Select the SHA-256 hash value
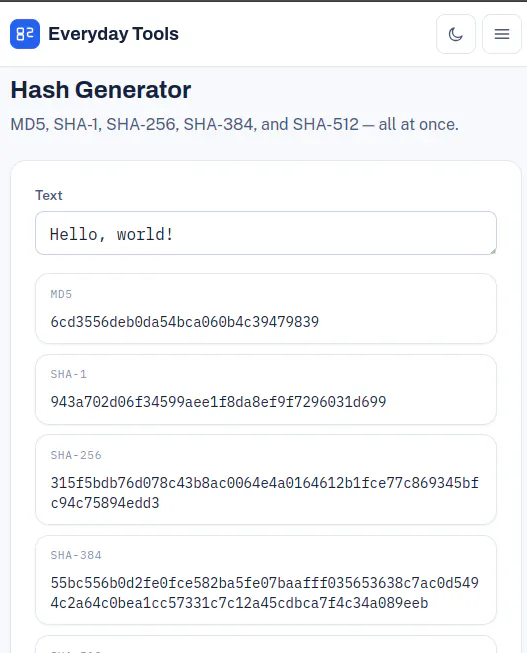The height and width of the screenshot is (653, 527). (265, 493)
